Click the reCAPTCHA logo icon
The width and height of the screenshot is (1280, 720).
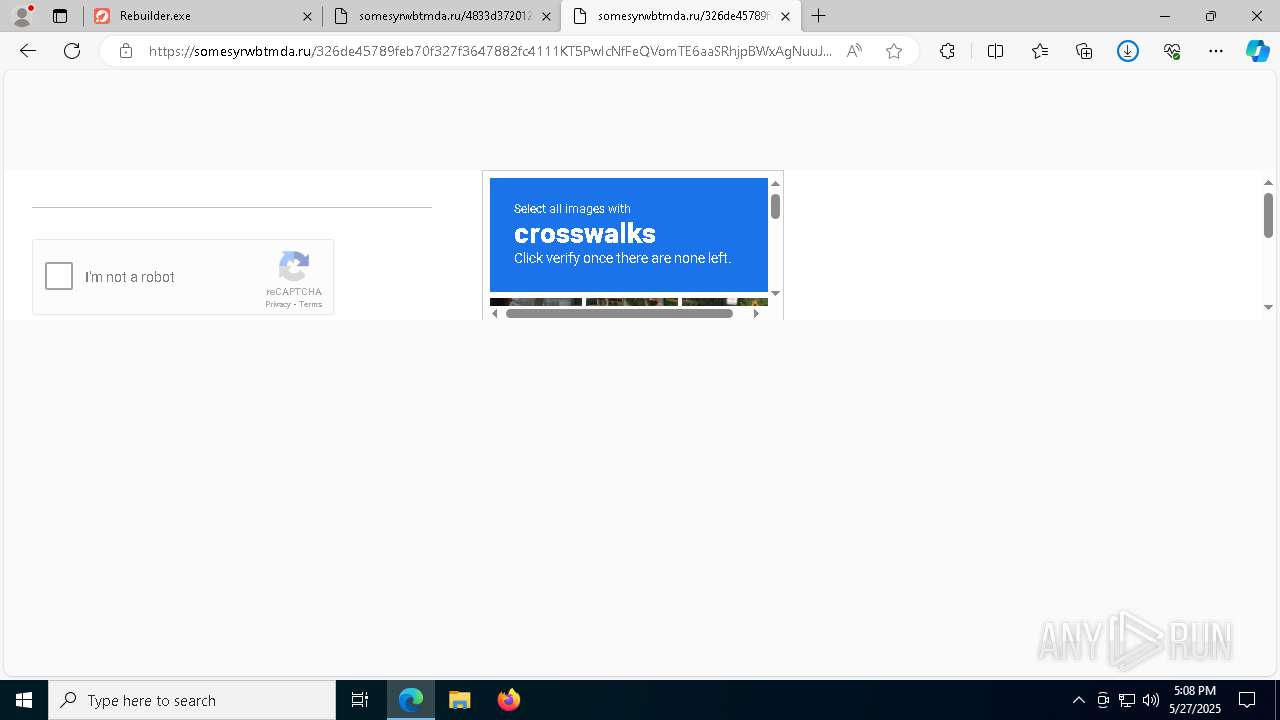point(294,266)
